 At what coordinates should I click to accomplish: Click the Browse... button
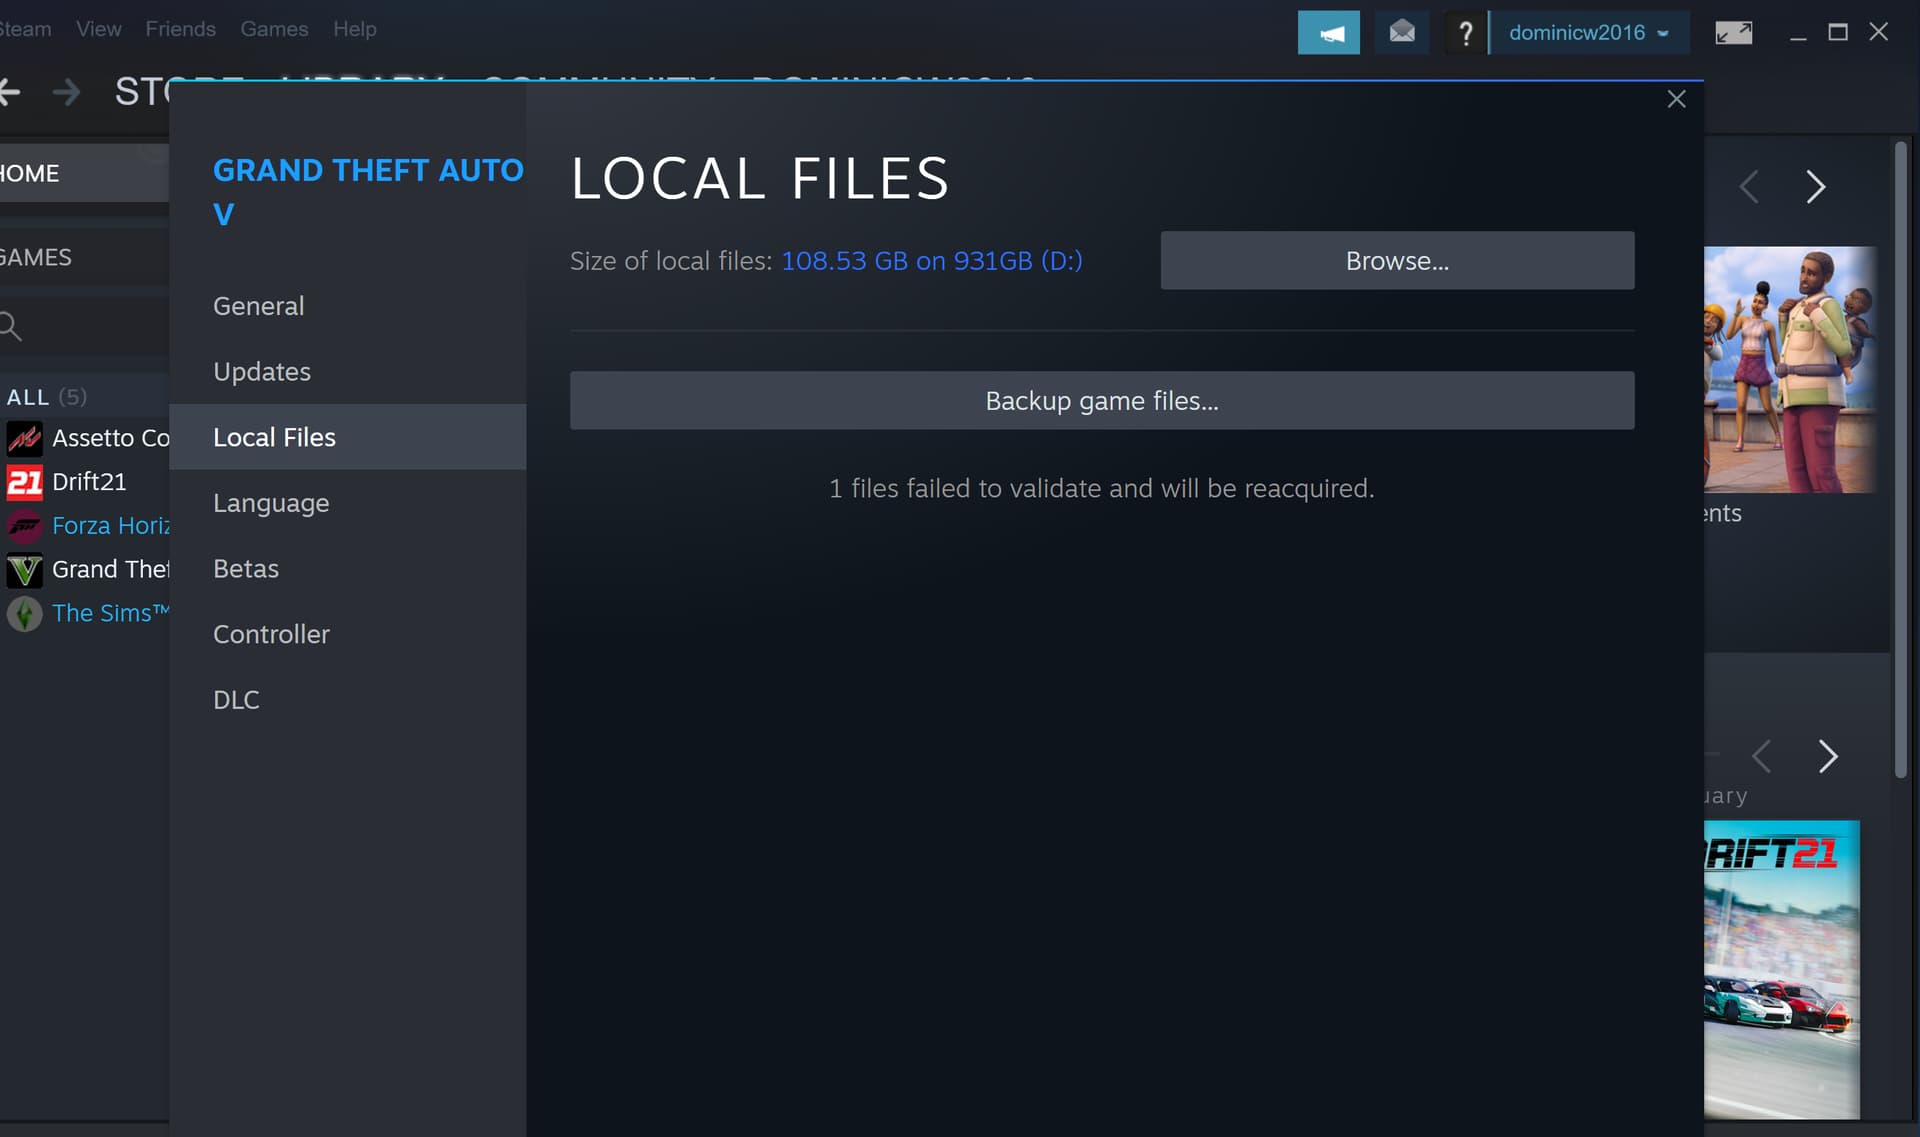[1397, 261]
